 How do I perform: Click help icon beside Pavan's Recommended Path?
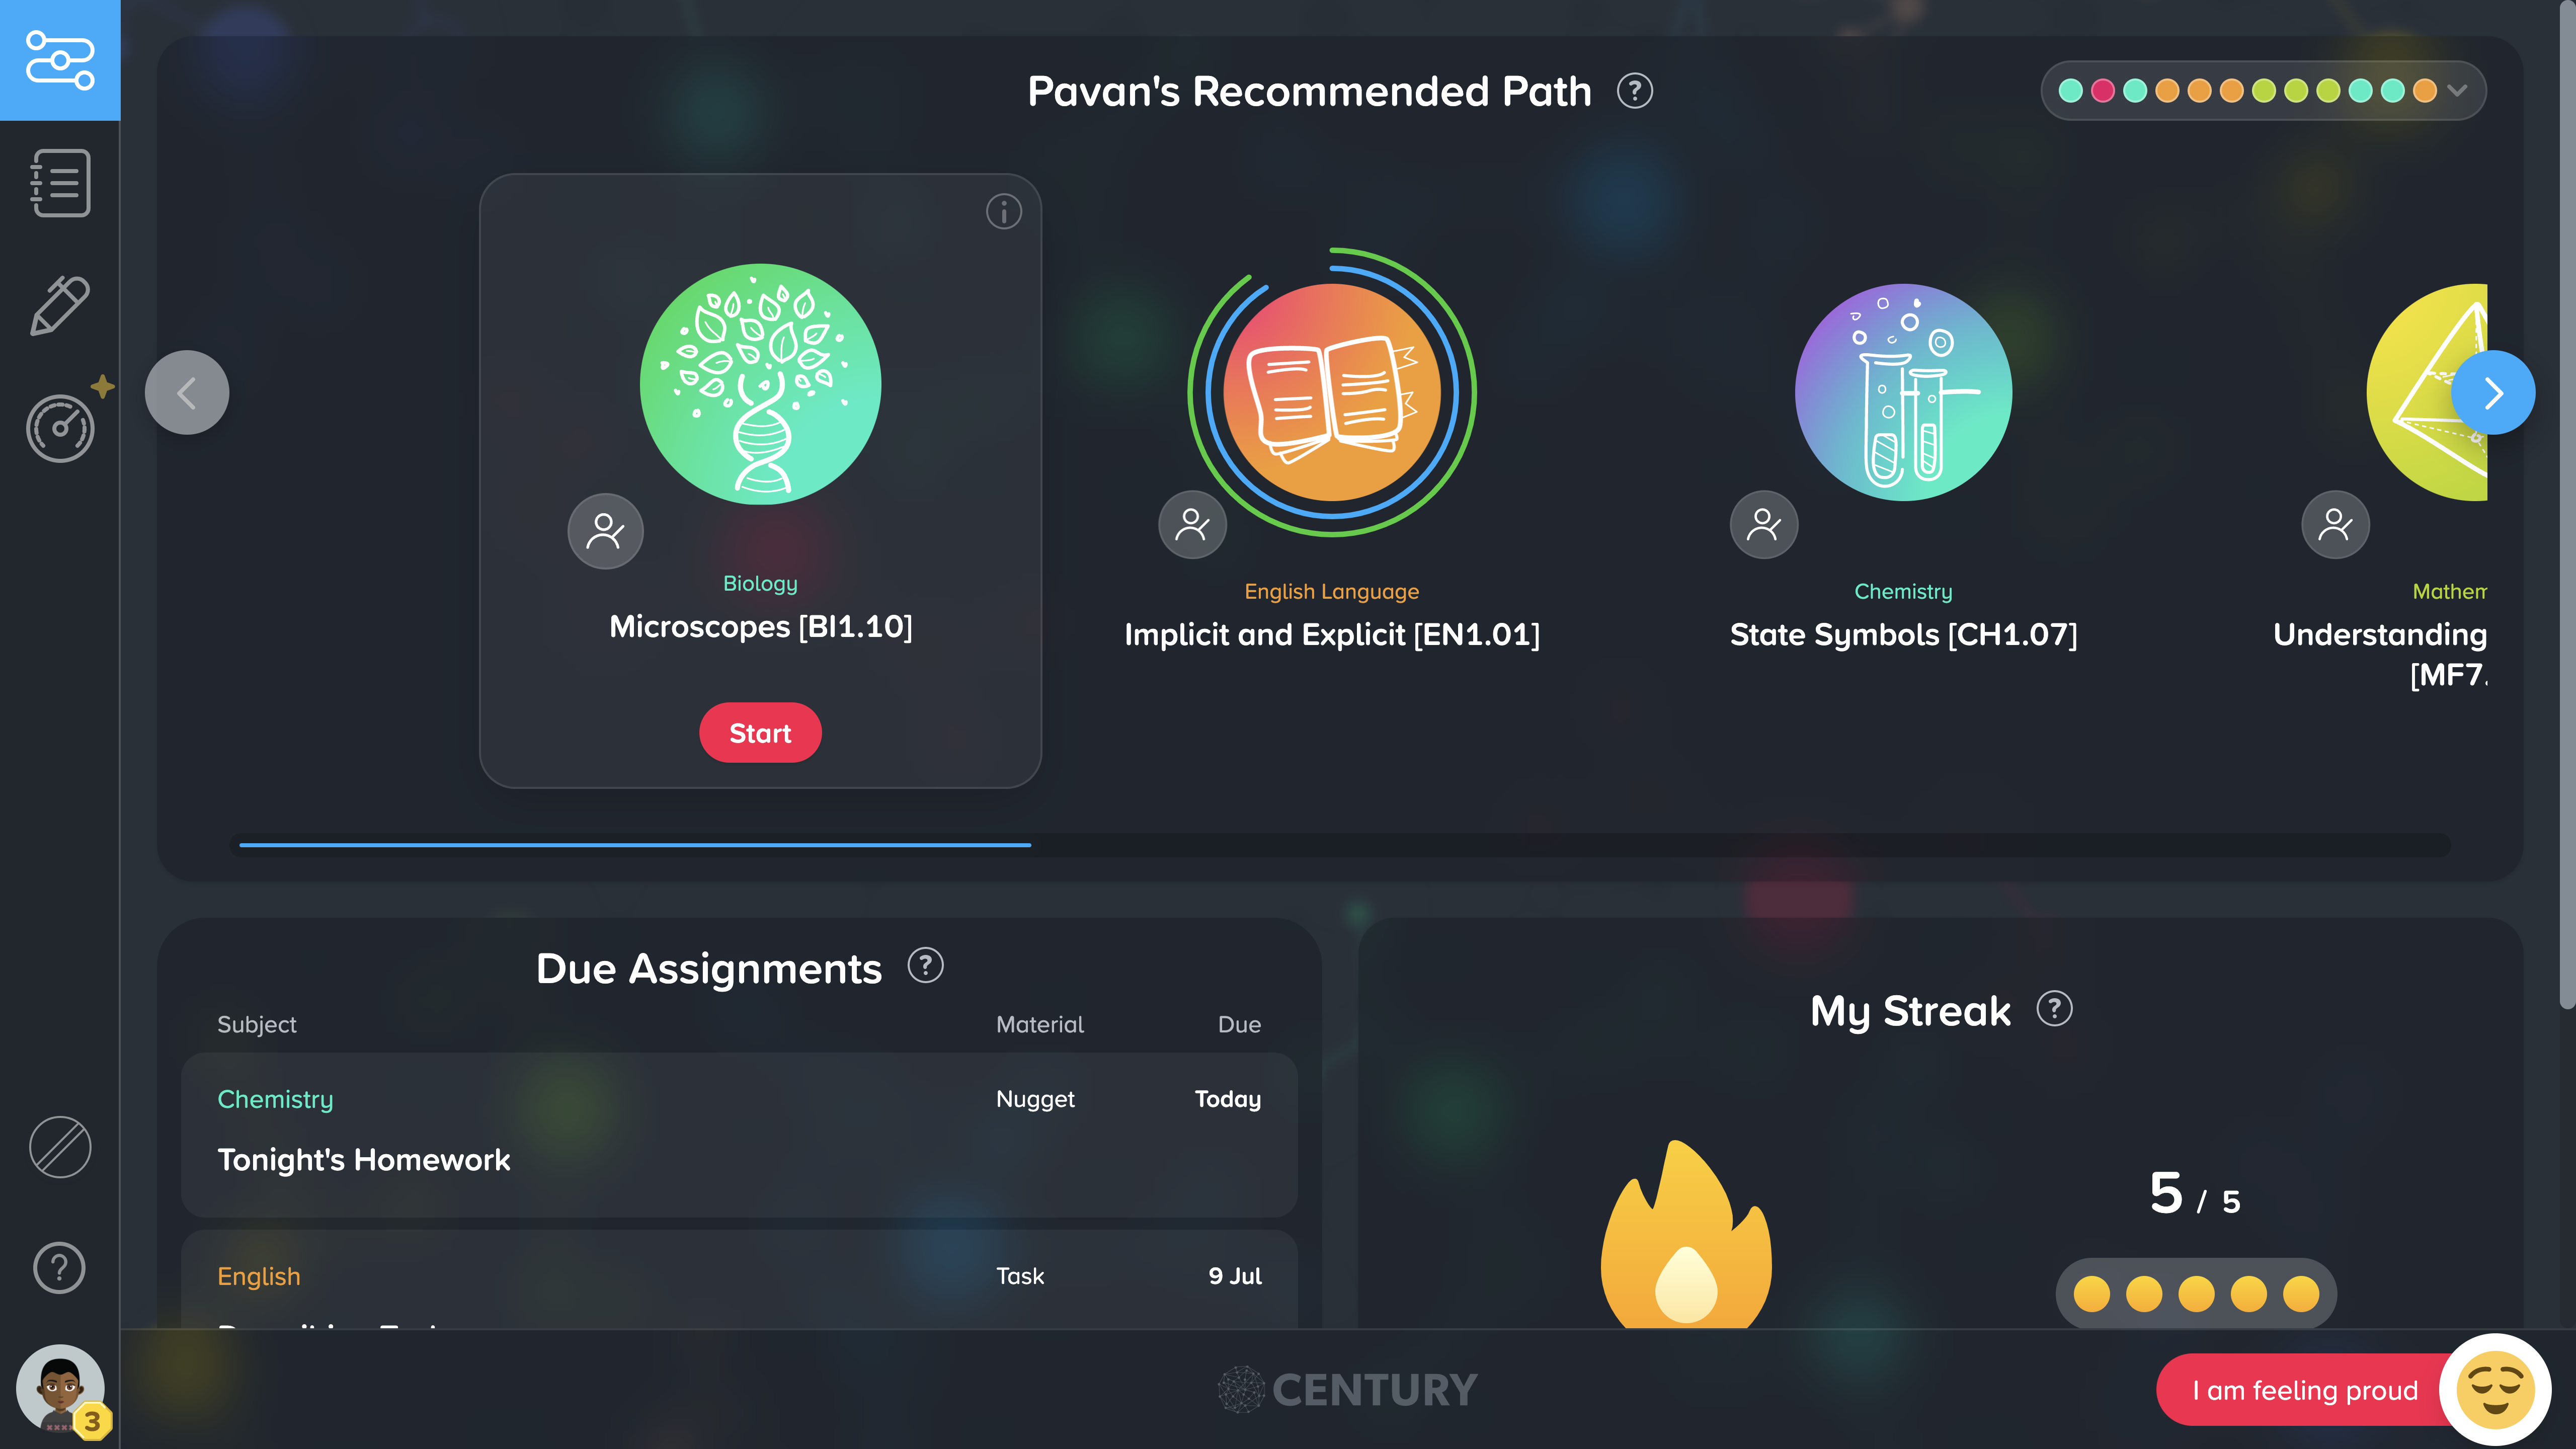[x=1635, y=91]
